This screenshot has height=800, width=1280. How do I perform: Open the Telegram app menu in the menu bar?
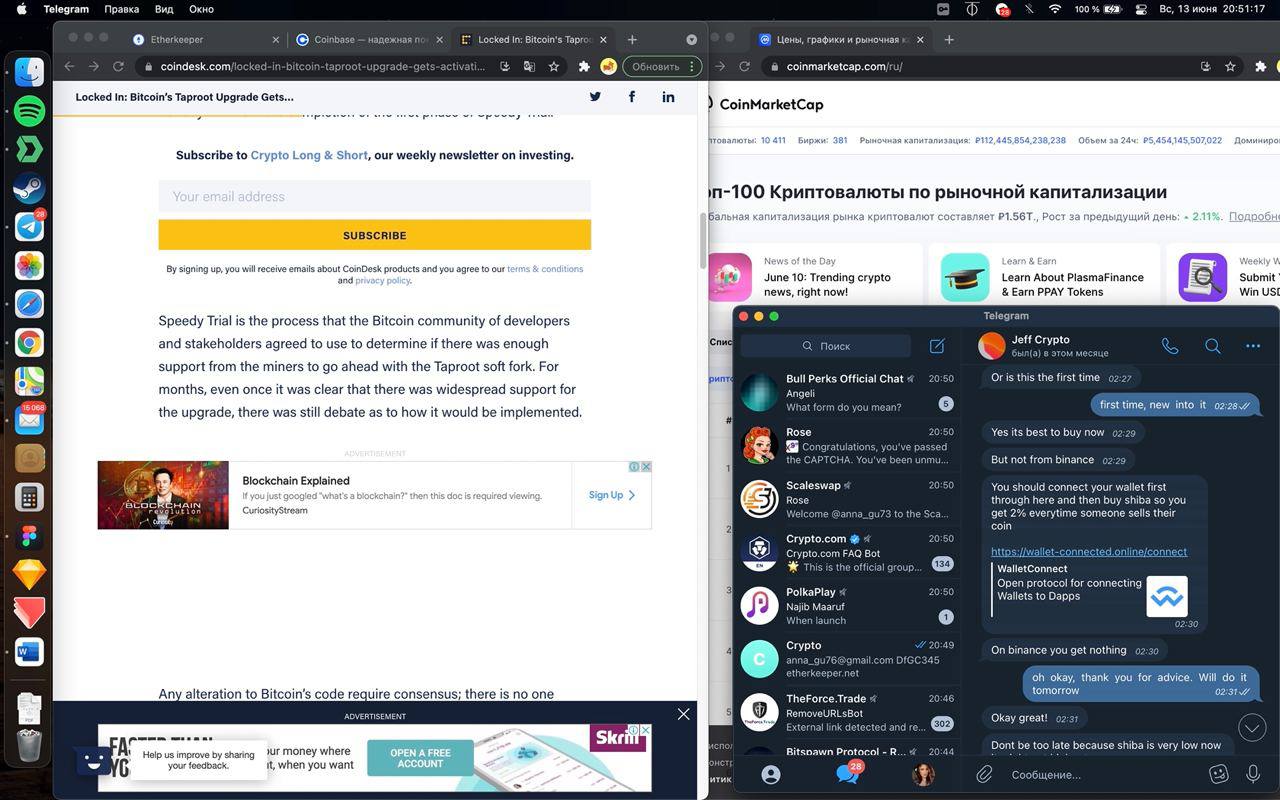point(66,9)
